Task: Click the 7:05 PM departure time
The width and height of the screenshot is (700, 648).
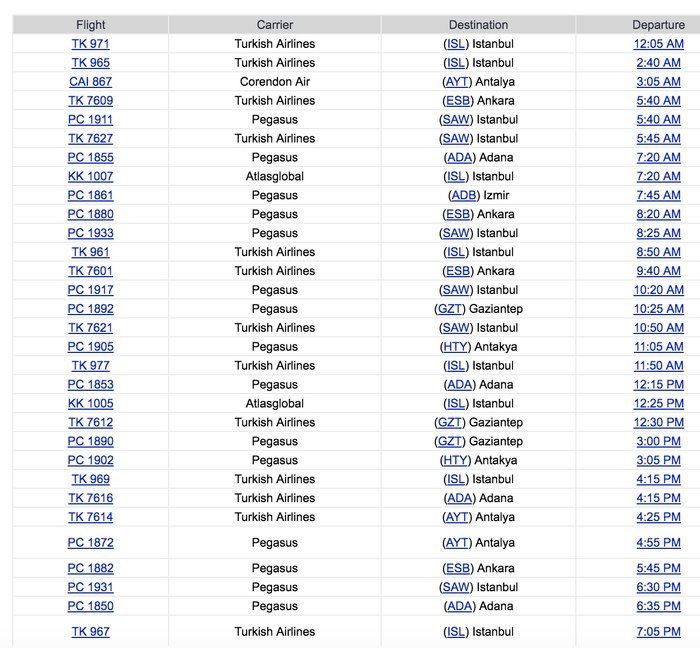Action: pos(657,632)
